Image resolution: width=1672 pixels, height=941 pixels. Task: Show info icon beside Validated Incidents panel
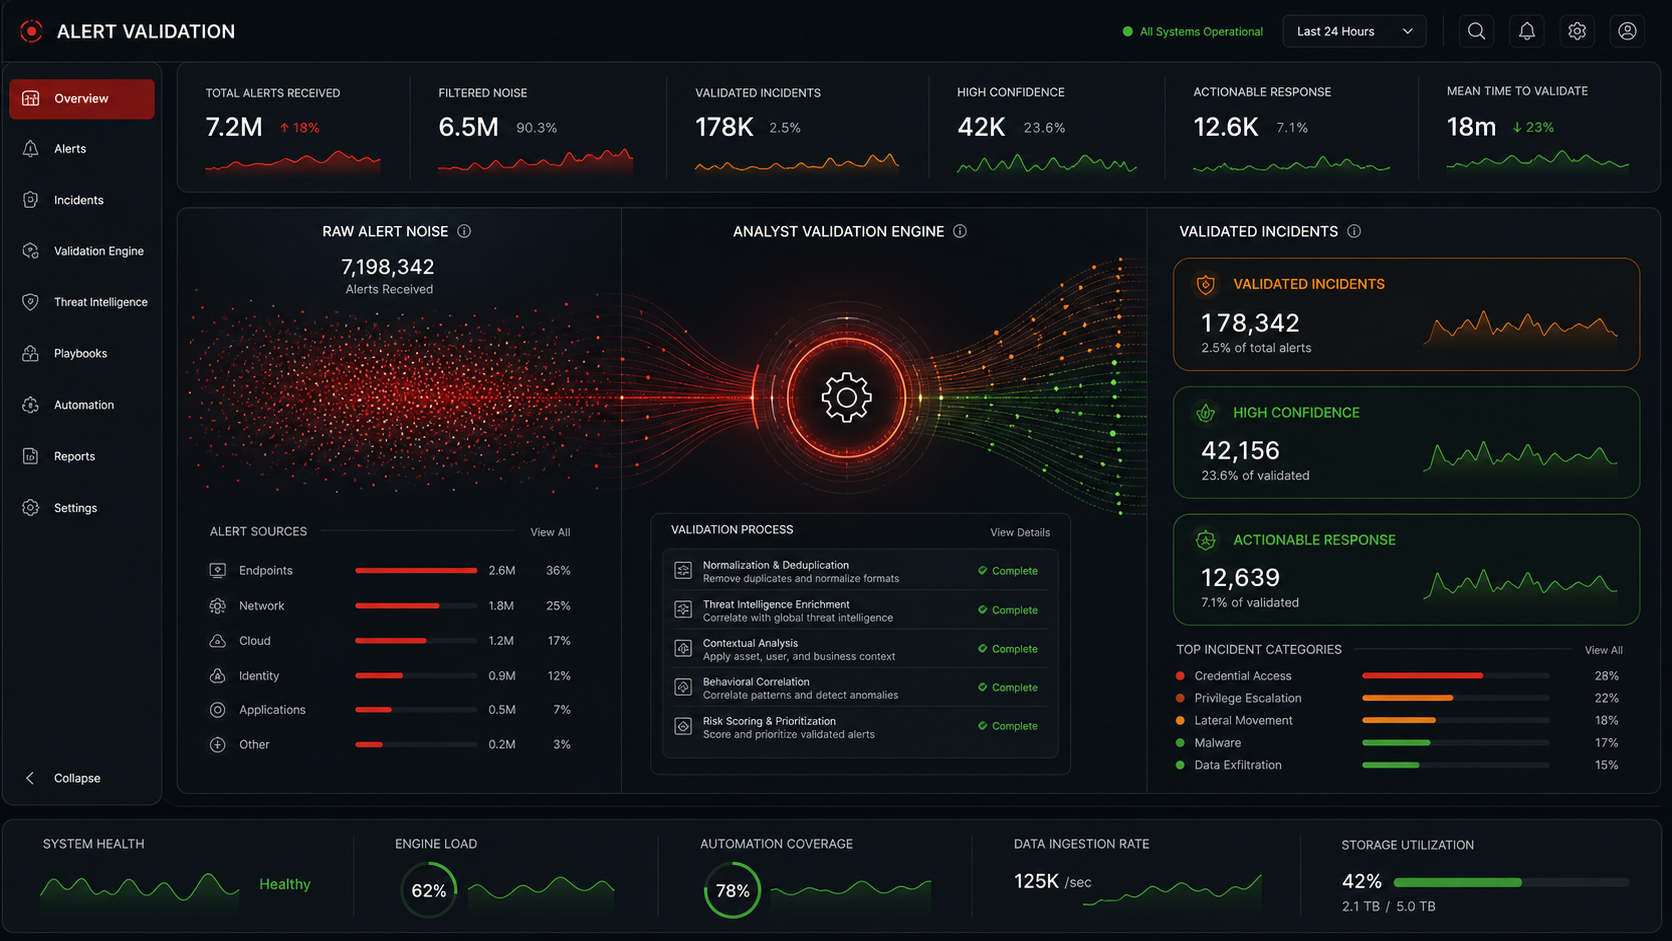(1354, 231)
